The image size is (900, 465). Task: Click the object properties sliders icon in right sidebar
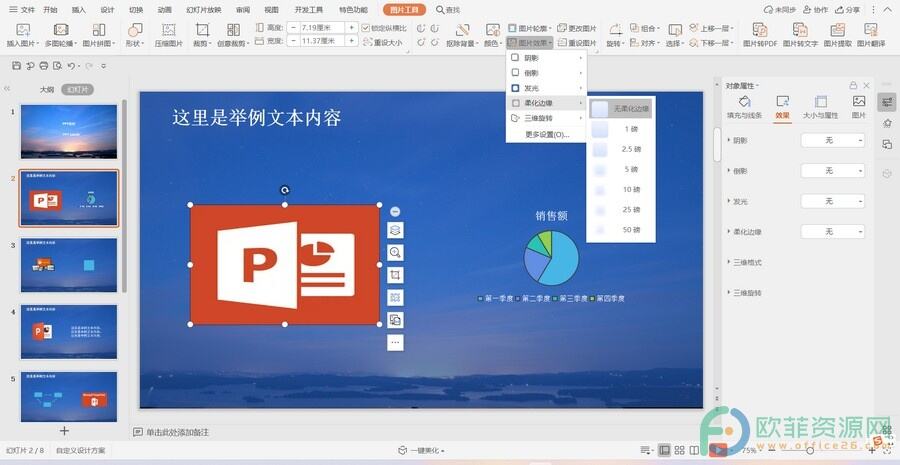[x=887, y=102]
